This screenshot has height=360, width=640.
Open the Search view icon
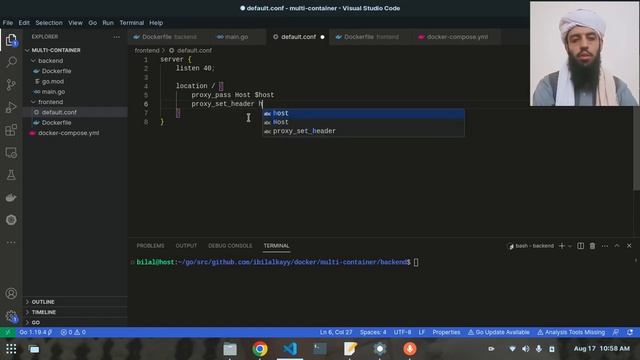[11, 62]
